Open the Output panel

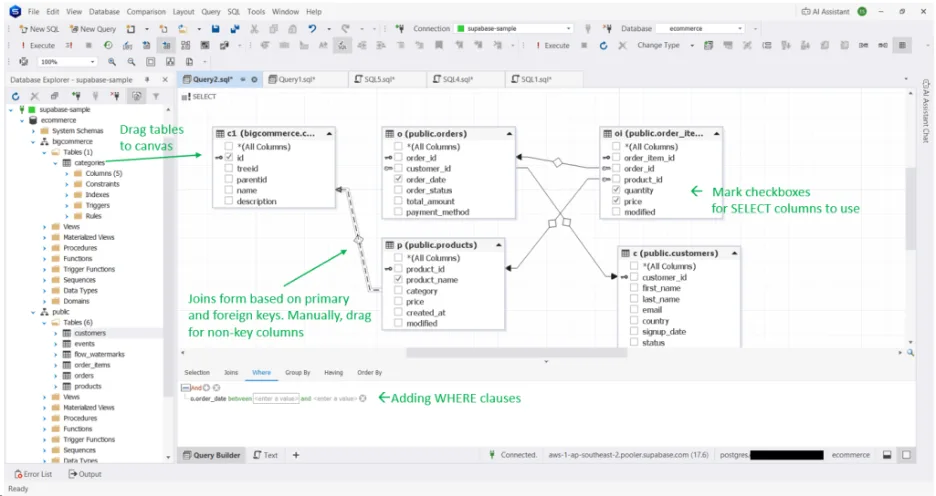coord(85,474)
